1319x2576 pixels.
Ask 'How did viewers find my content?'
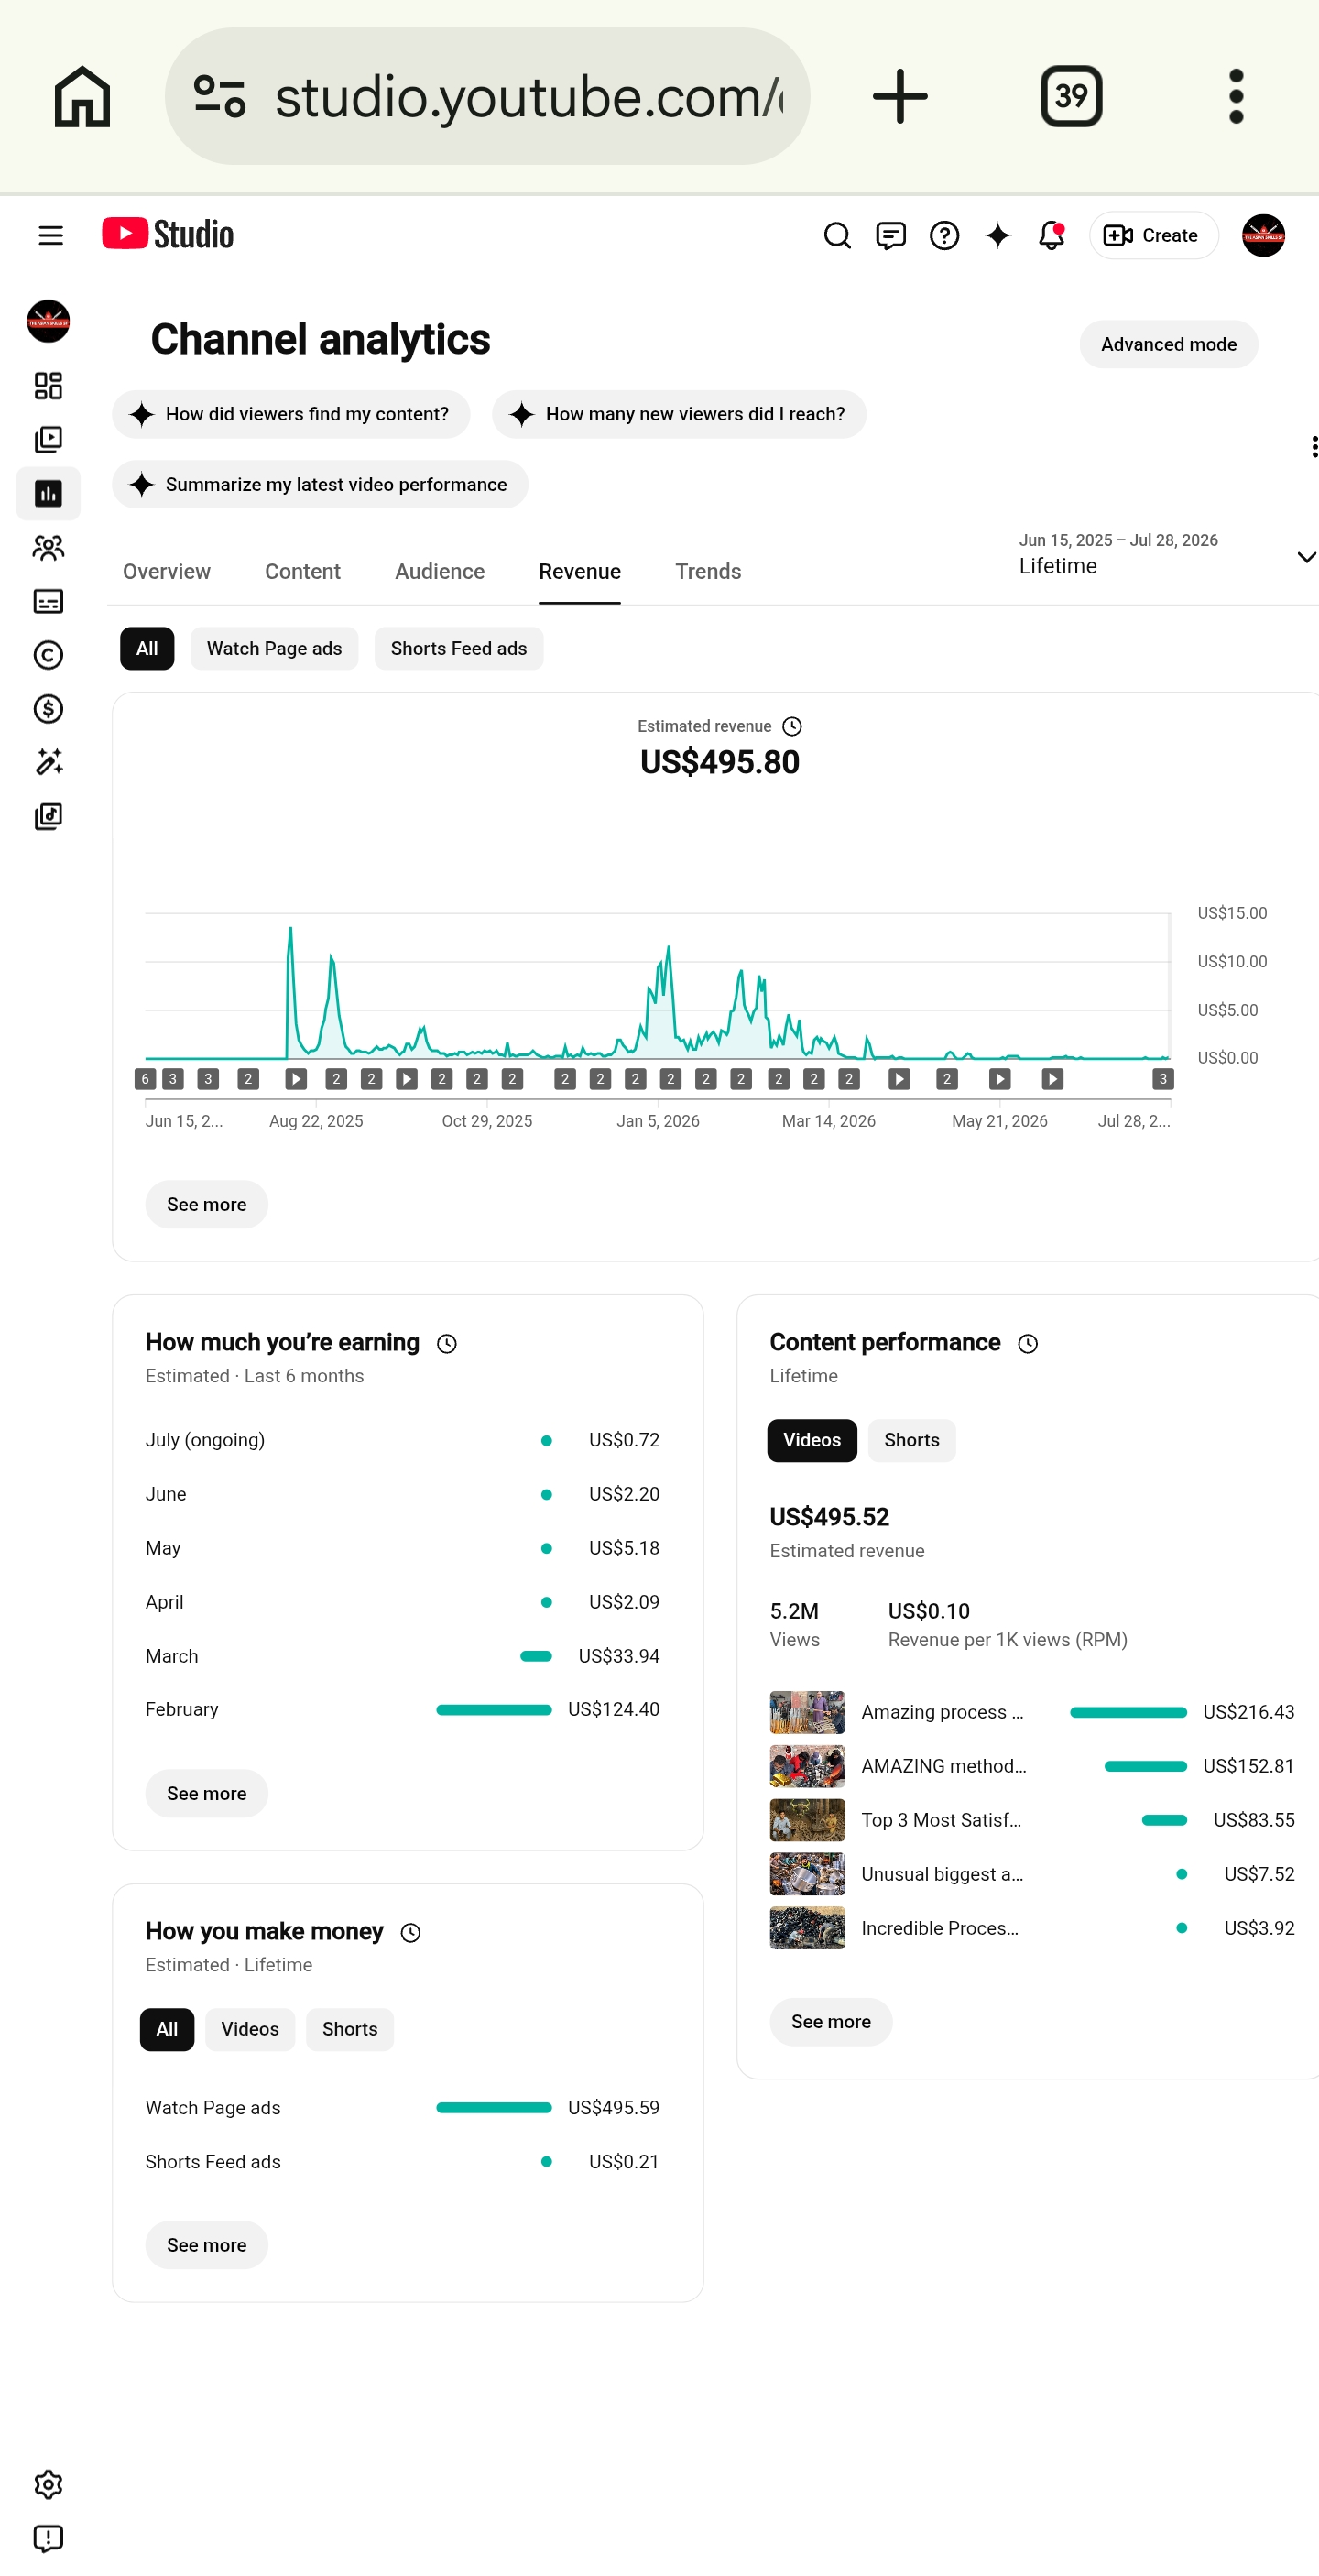291,414
